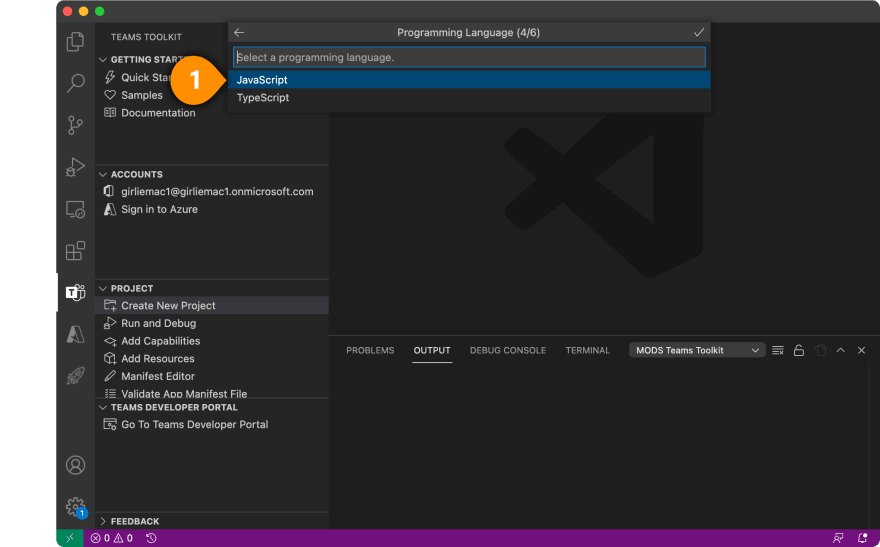Image resolution: width=880 pixels, height=547 pixels.
Task: Click Create New Project
Action: (x=212, y=306)
